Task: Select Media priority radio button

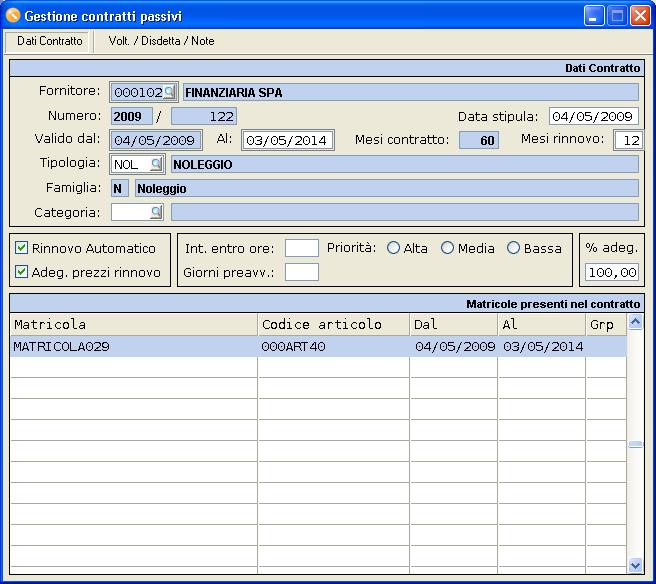Action: (448, 248)
